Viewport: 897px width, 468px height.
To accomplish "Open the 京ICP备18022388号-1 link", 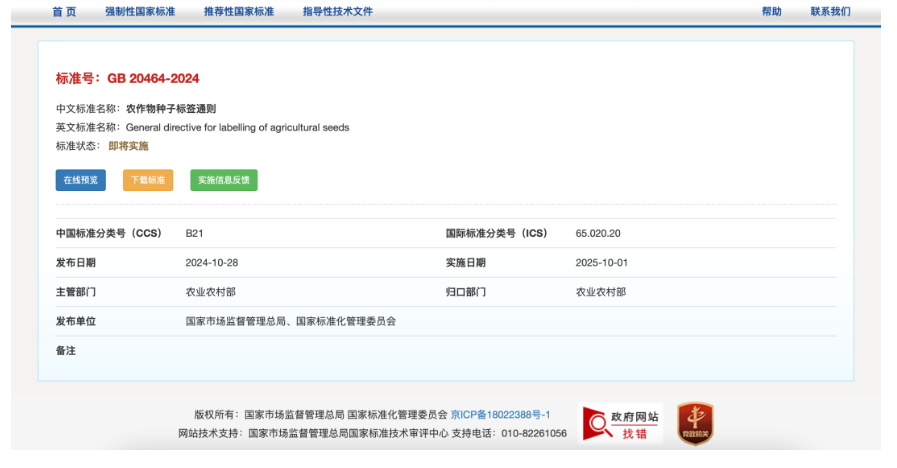I will pyautogui.click(x=500, y=414).
